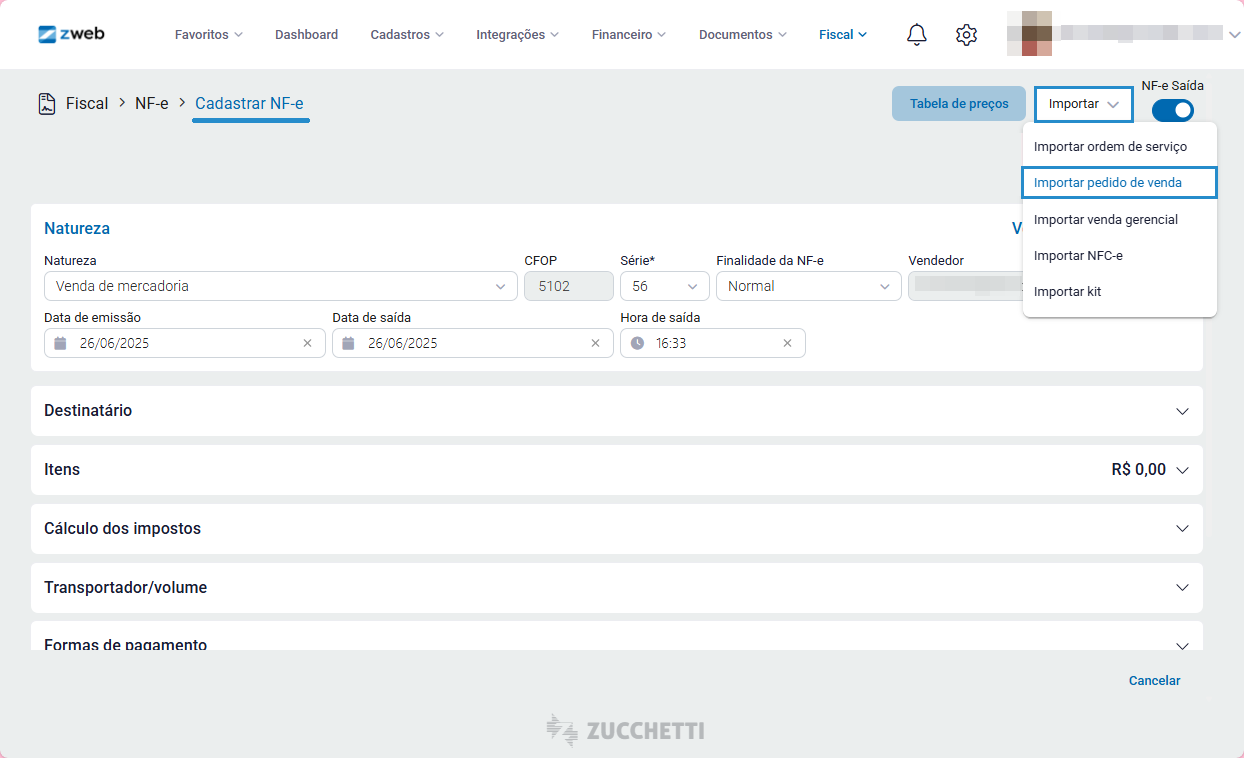Toggle the NF-e Saída switch

(x=1172, y=110)
